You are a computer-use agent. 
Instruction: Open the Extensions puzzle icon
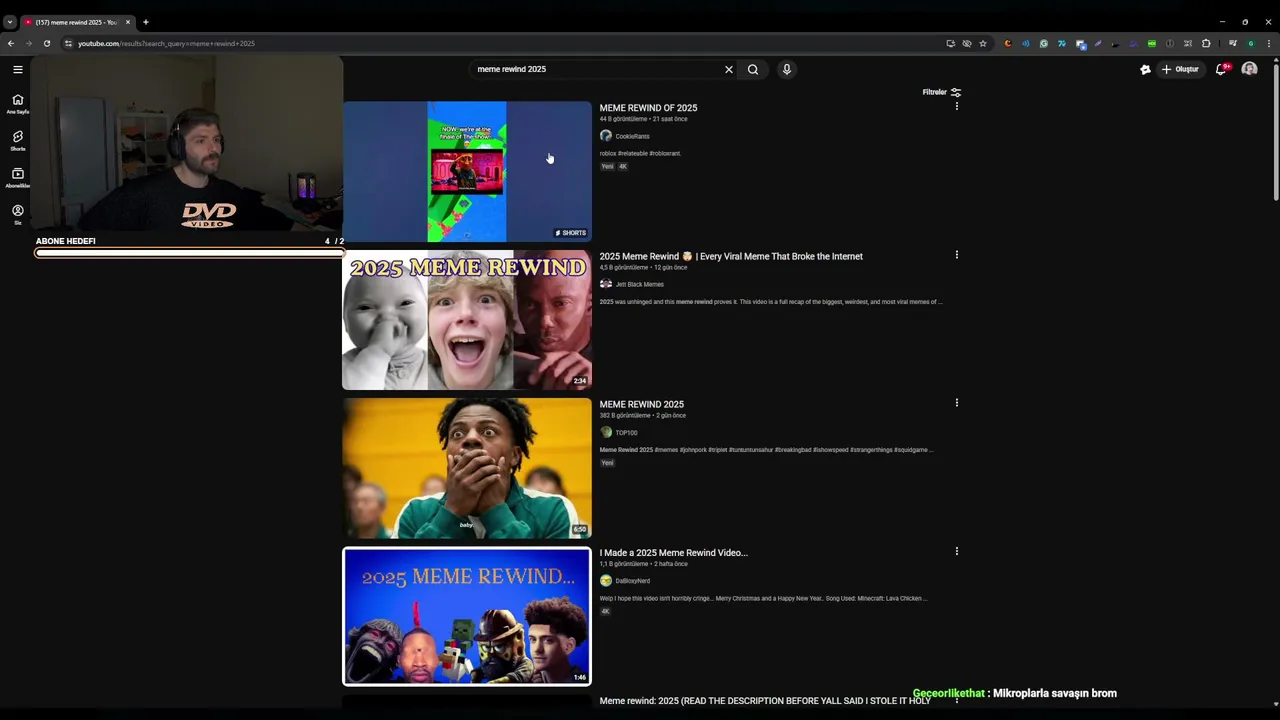pyautogui.click(x=1205, y=43)
